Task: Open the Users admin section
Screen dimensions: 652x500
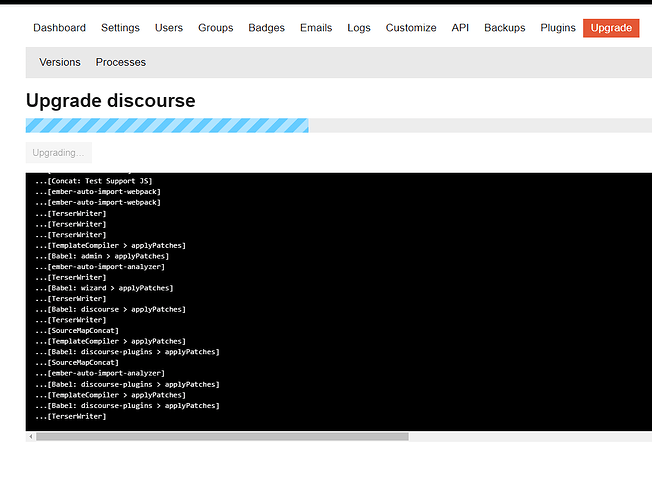Action: pos(169,28)
